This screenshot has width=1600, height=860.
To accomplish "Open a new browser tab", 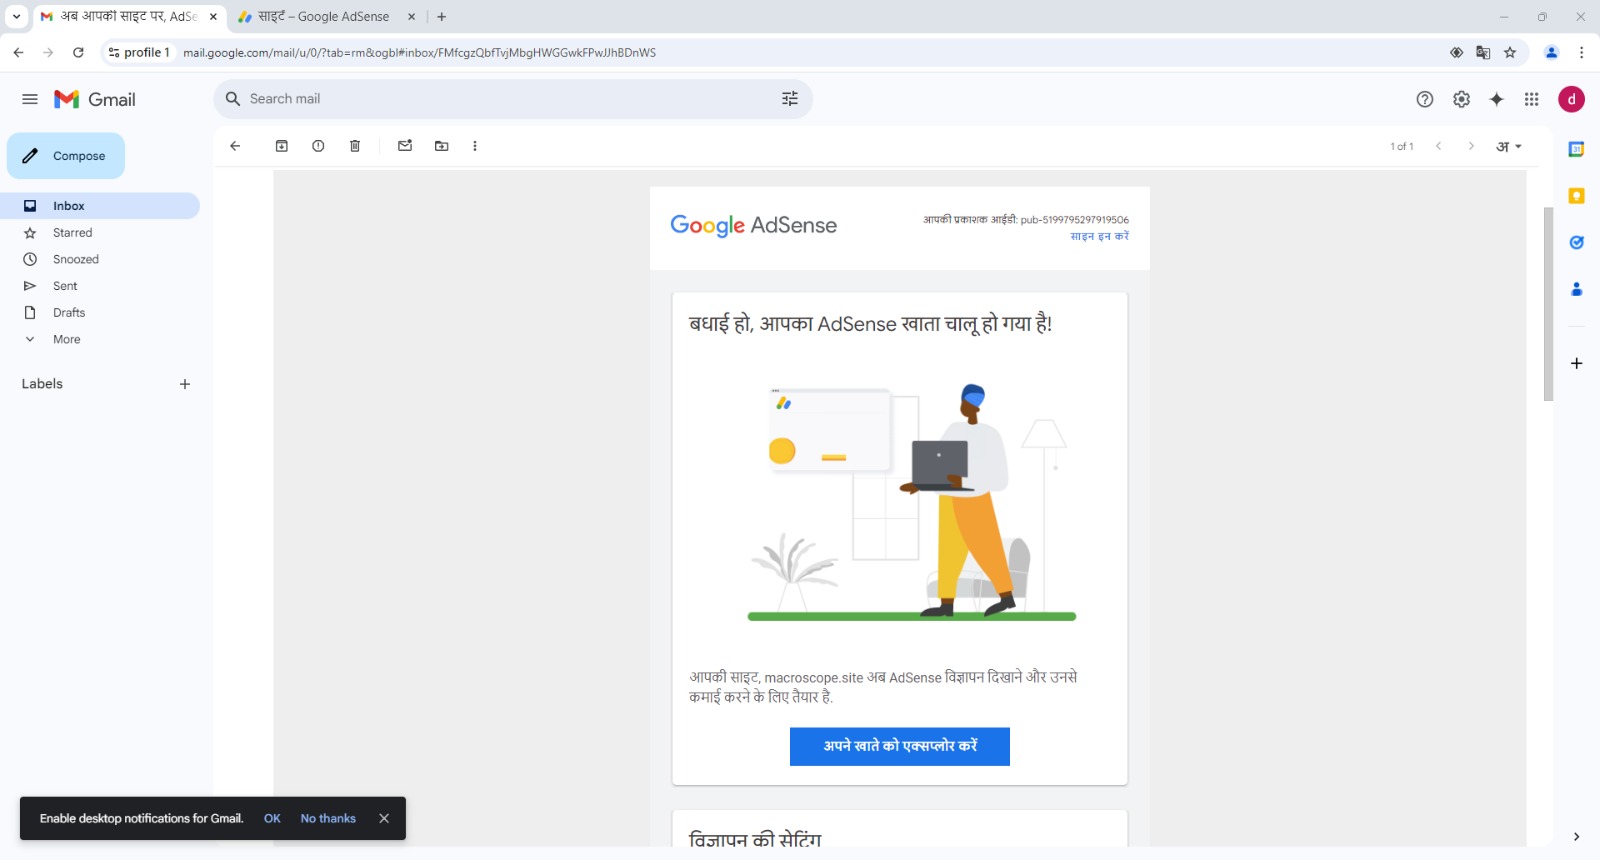I will (442, 17).
